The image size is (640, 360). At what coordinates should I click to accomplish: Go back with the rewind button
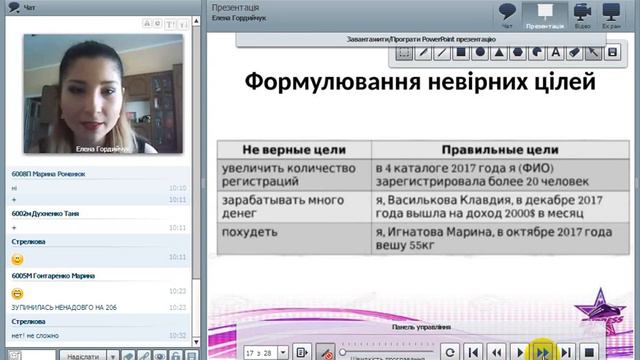(496, 352)
